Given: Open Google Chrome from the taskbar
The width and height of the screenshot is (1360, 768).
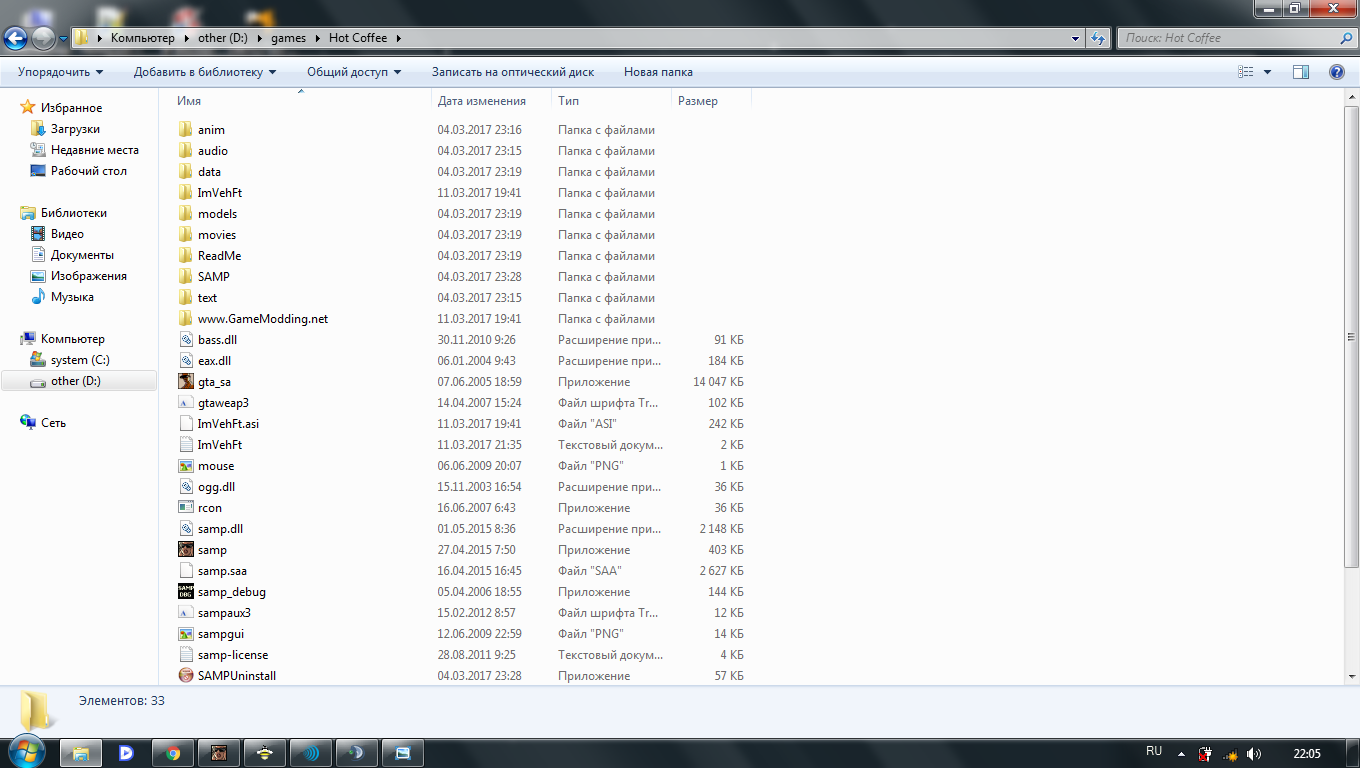Looking at the screenshot, I should [x=173, y=753].
